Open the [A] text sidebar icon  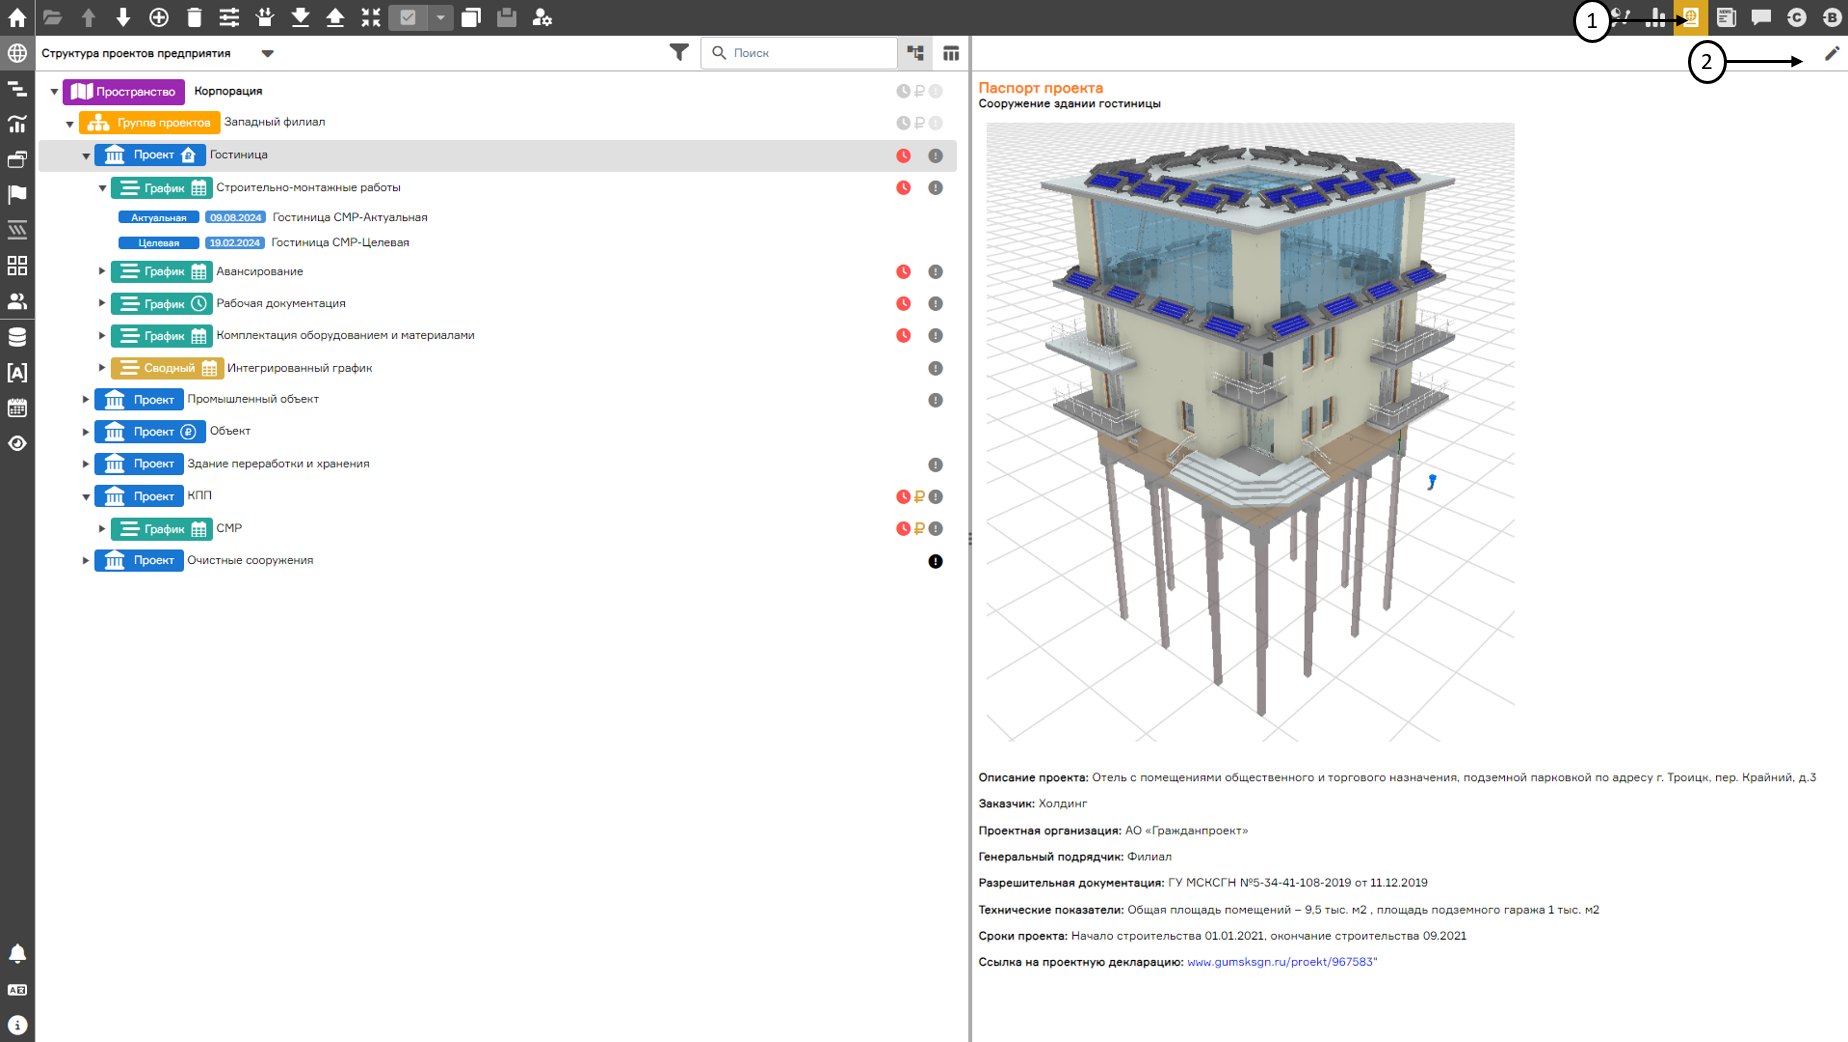(x=17, y=372)
